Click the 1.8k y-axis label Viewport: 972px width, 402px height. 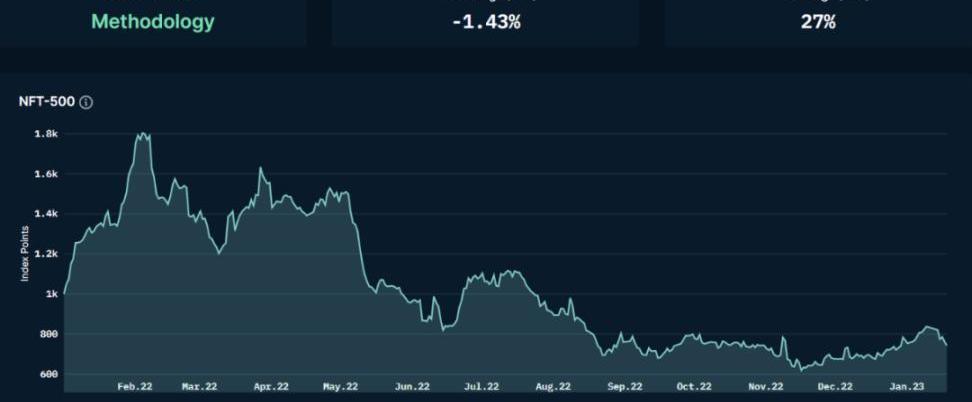point(47,133)
